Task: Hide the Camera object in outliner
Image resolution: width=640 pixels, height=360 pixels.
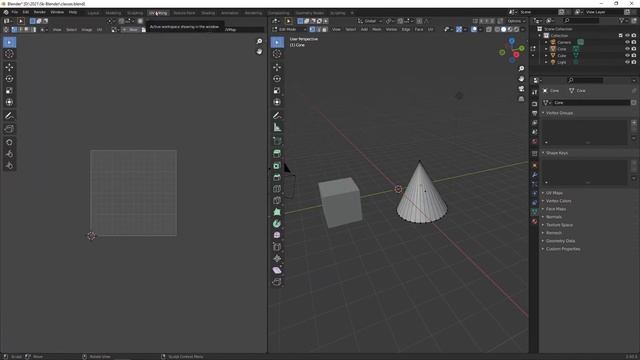Action: tap(627, 42)
